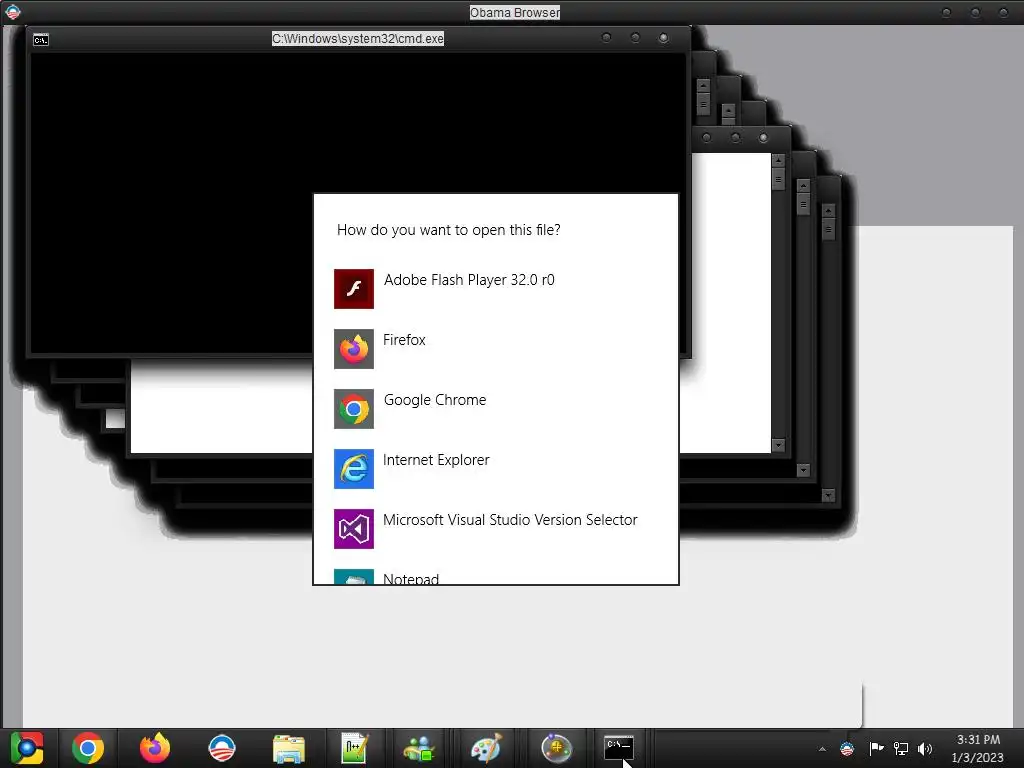Click the C:\Windows\system32\cmd.exe title text
The height and width of the screenshot is (768, 1024).
click(x=358, y=39)
